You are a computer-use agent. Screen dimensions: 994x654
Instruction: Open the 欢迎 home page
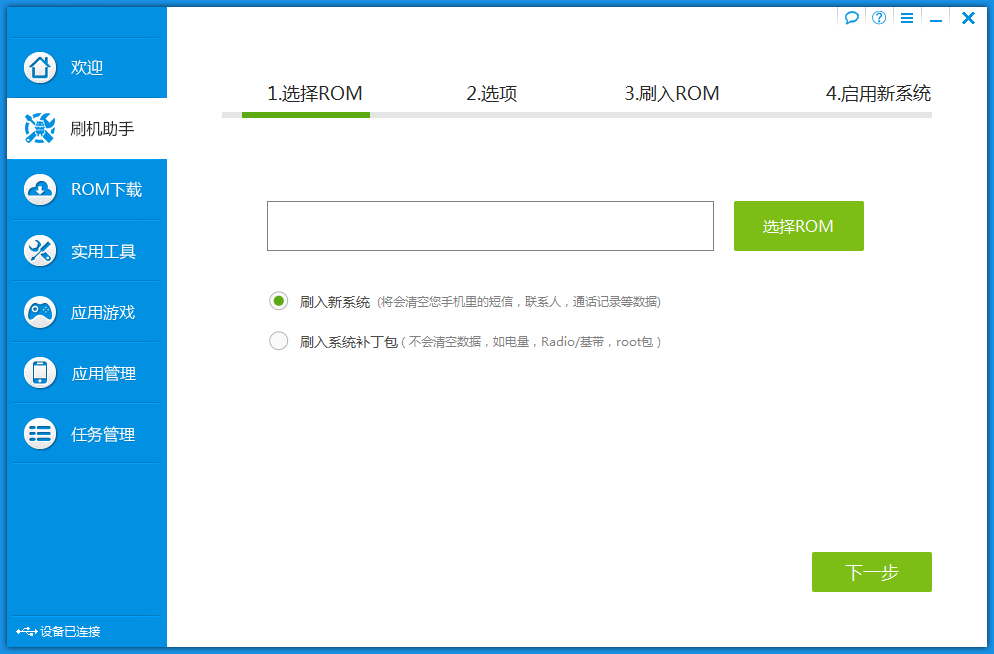[x=86, y=67]
